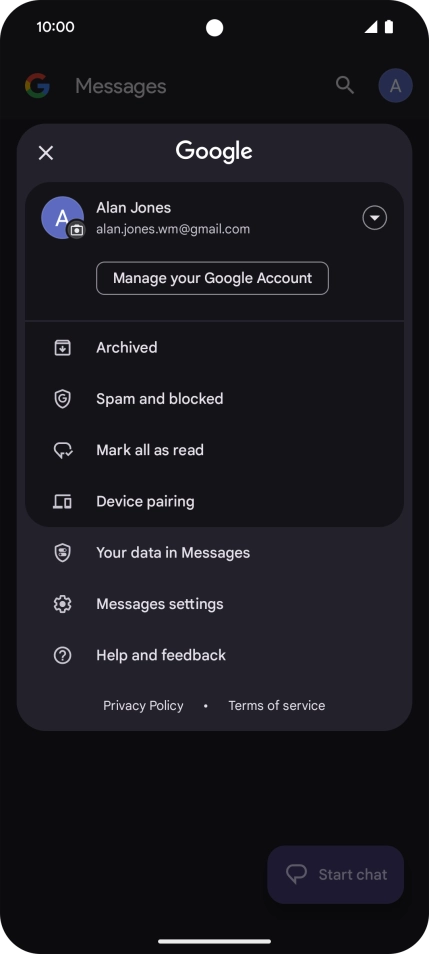Tap the Start chat button

(335, 875)
